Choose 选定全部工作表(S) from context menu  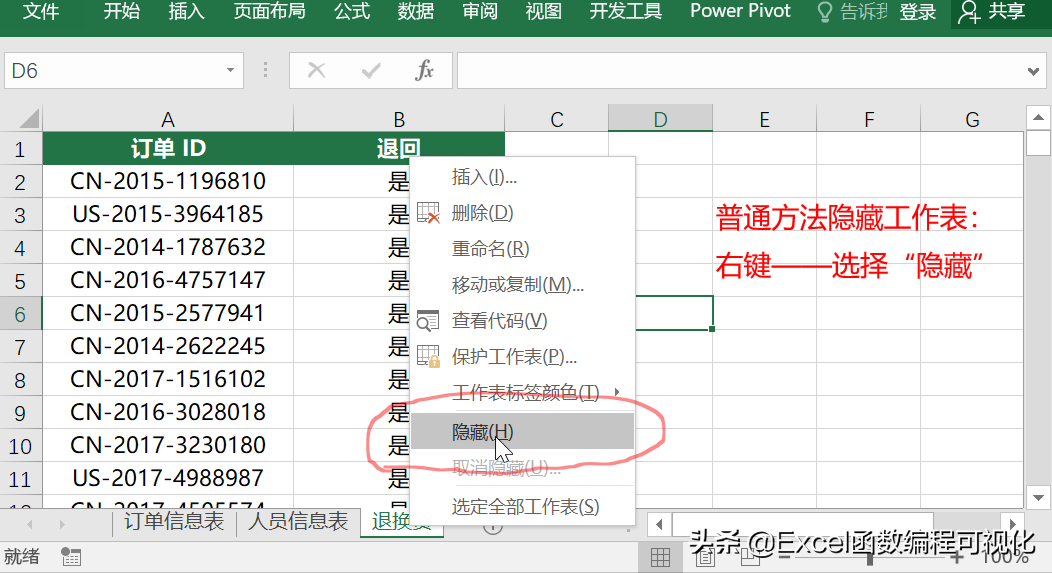(x=523, y=507)
